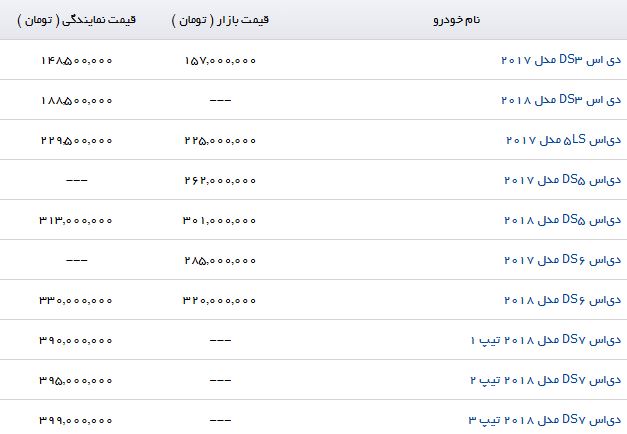Select the DS7 type 3 dealer price 399,000,000

click(x=76, y=421)
